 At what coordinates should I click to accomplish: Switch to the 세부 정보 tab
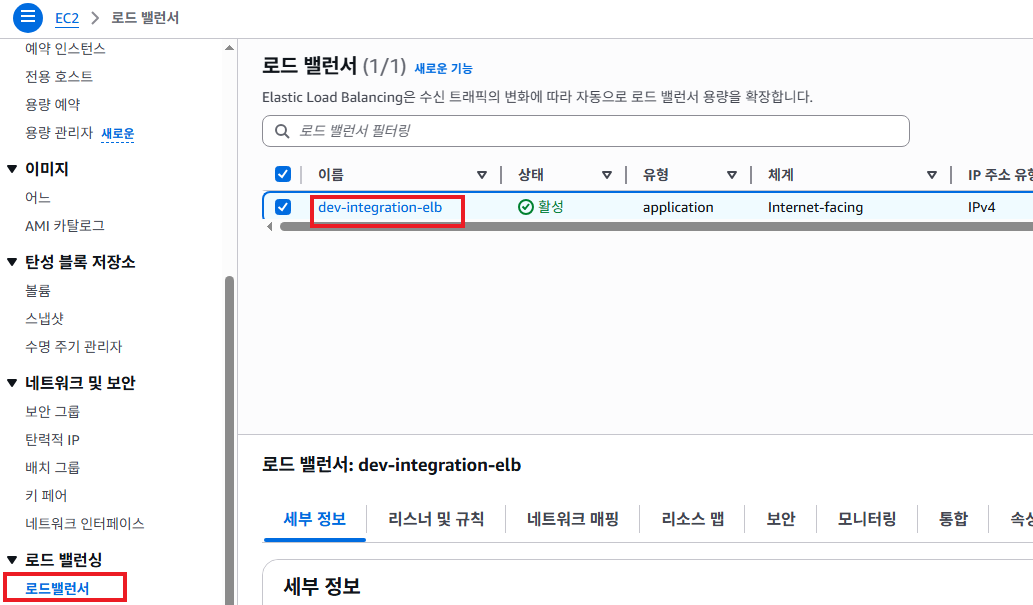314,519
